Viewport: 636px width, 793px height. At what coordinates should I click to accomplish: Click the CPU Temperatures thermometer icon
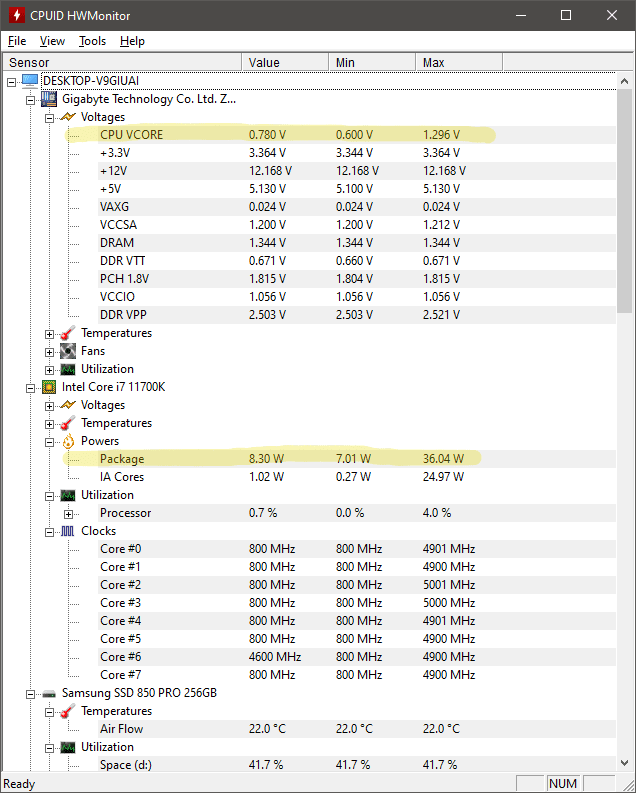[68, 423]
